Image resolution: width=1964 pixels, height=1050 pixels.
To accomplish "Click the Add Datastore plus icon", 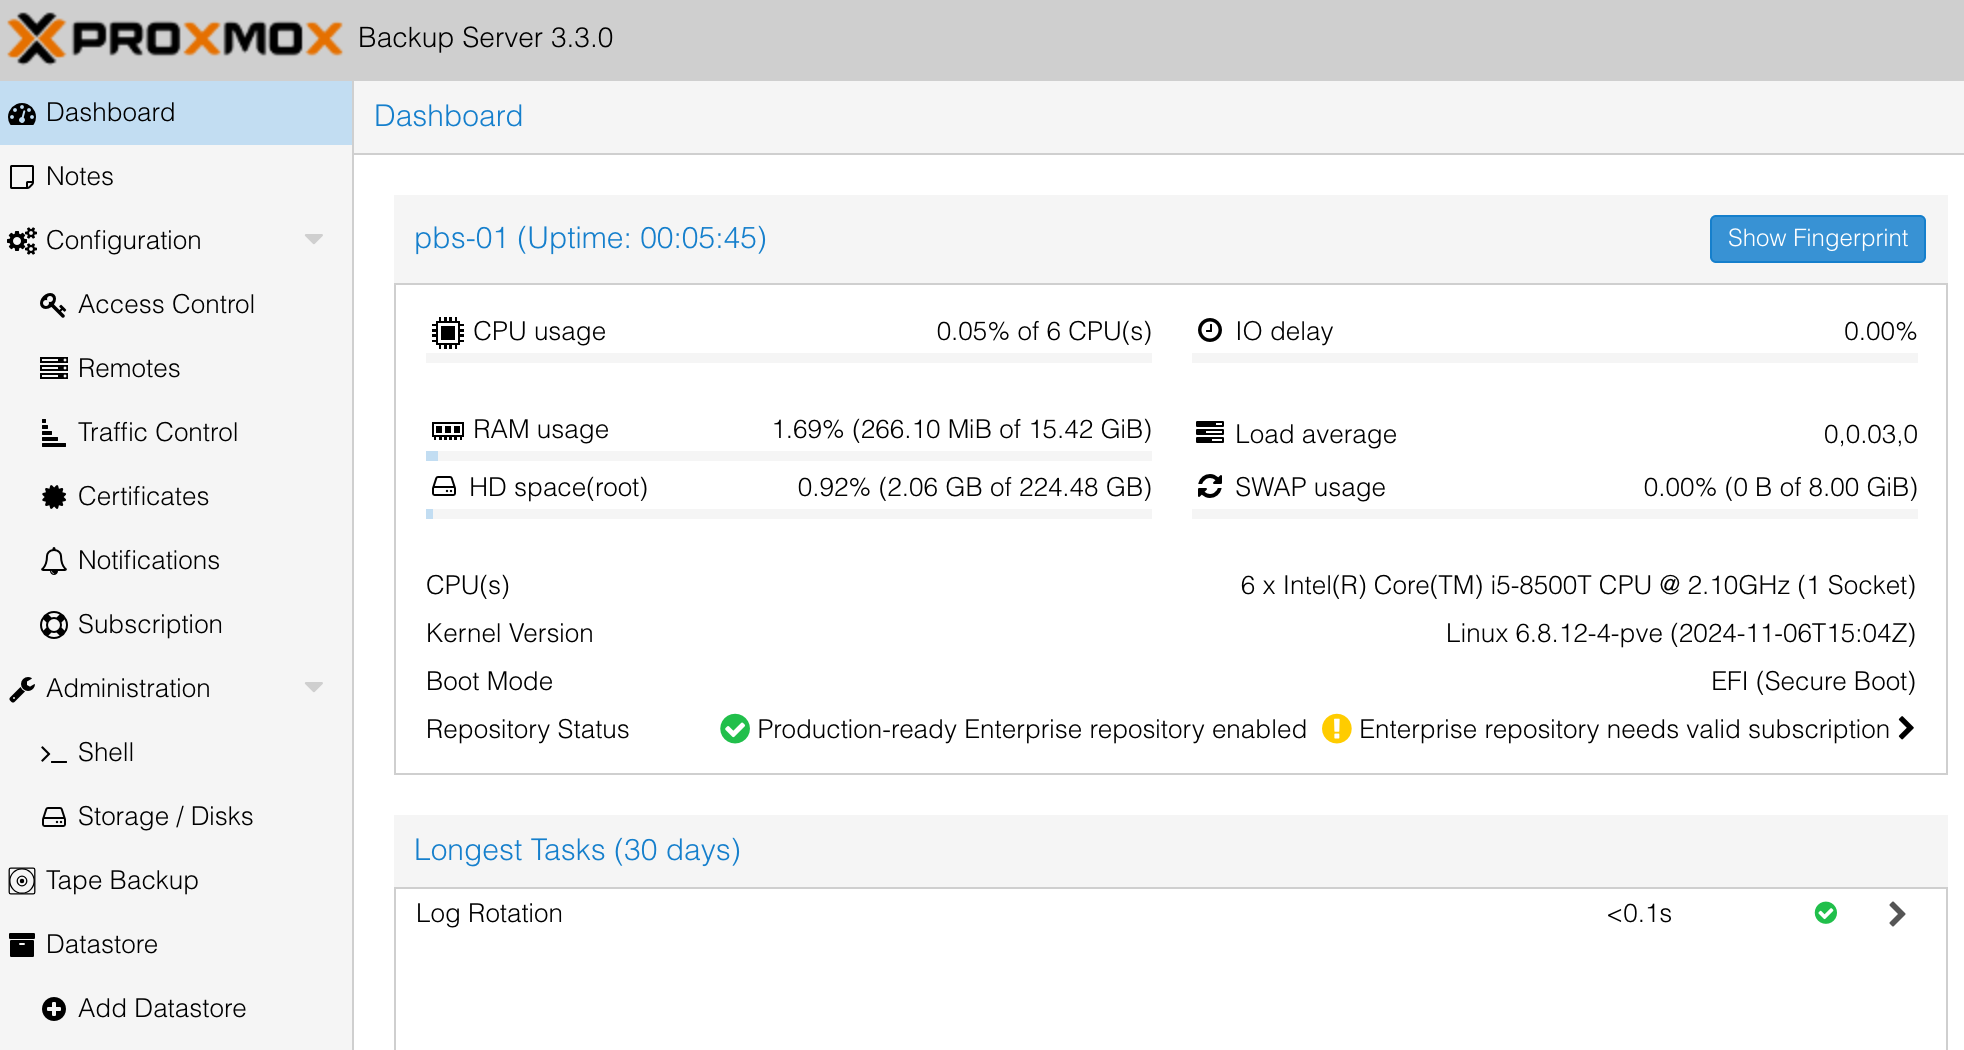I will 54,1009.
